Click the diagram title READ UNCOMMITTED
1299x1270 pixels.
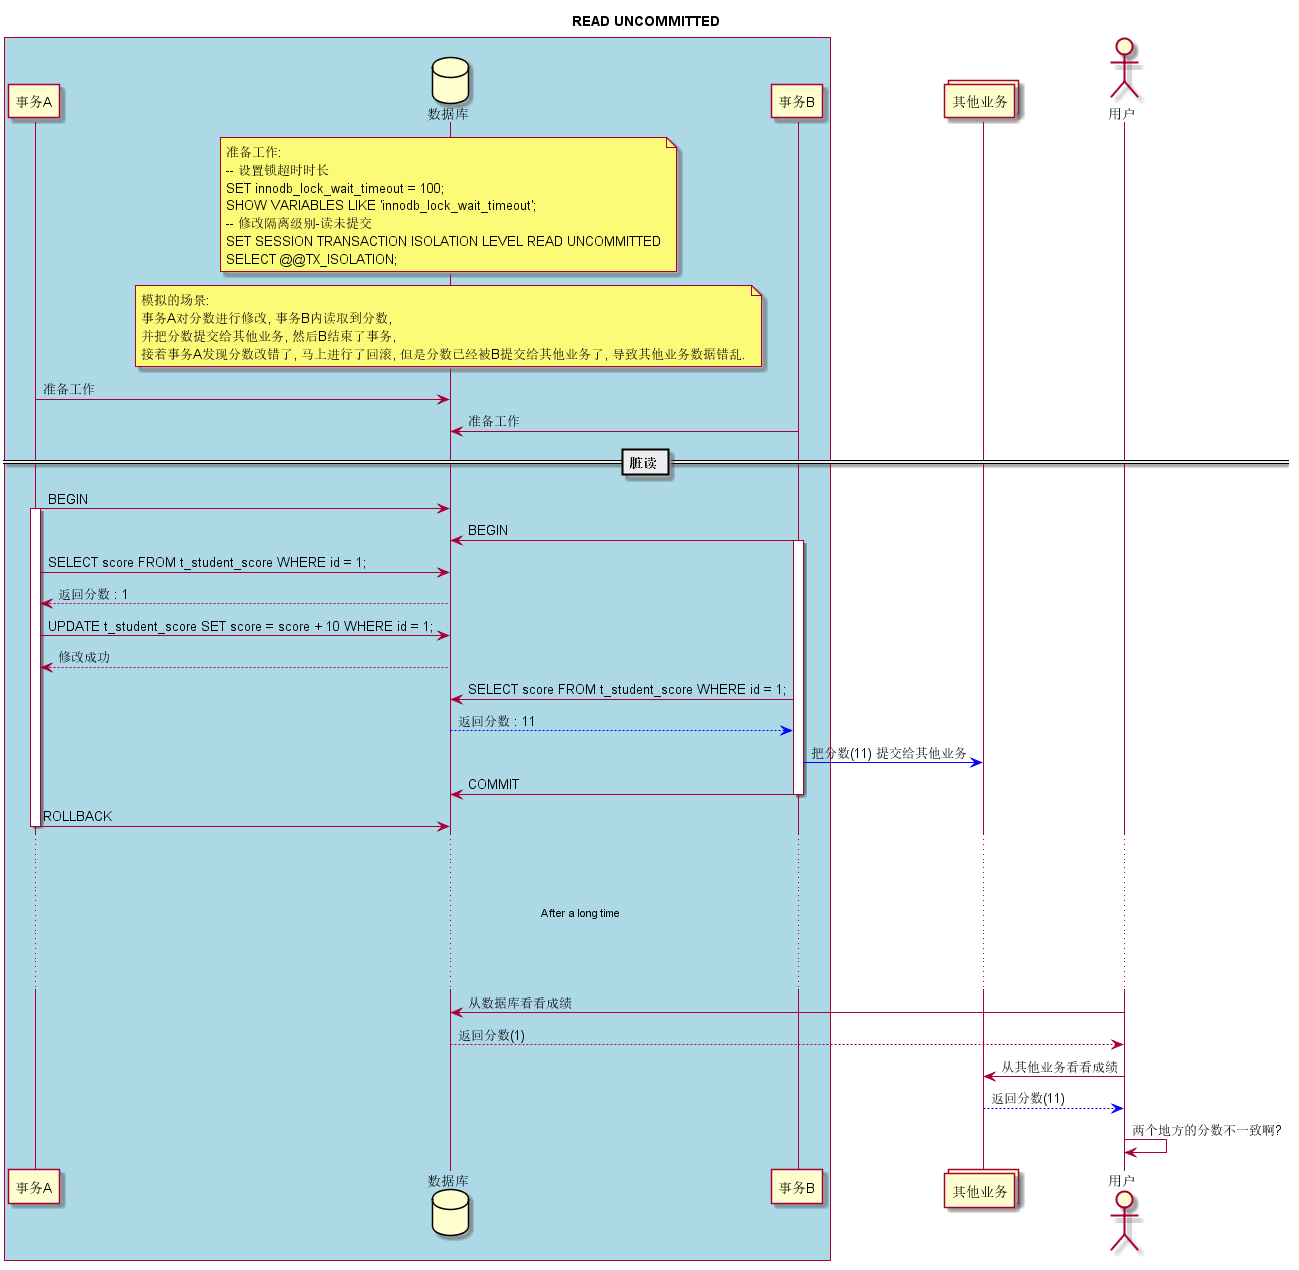point(646,21)
